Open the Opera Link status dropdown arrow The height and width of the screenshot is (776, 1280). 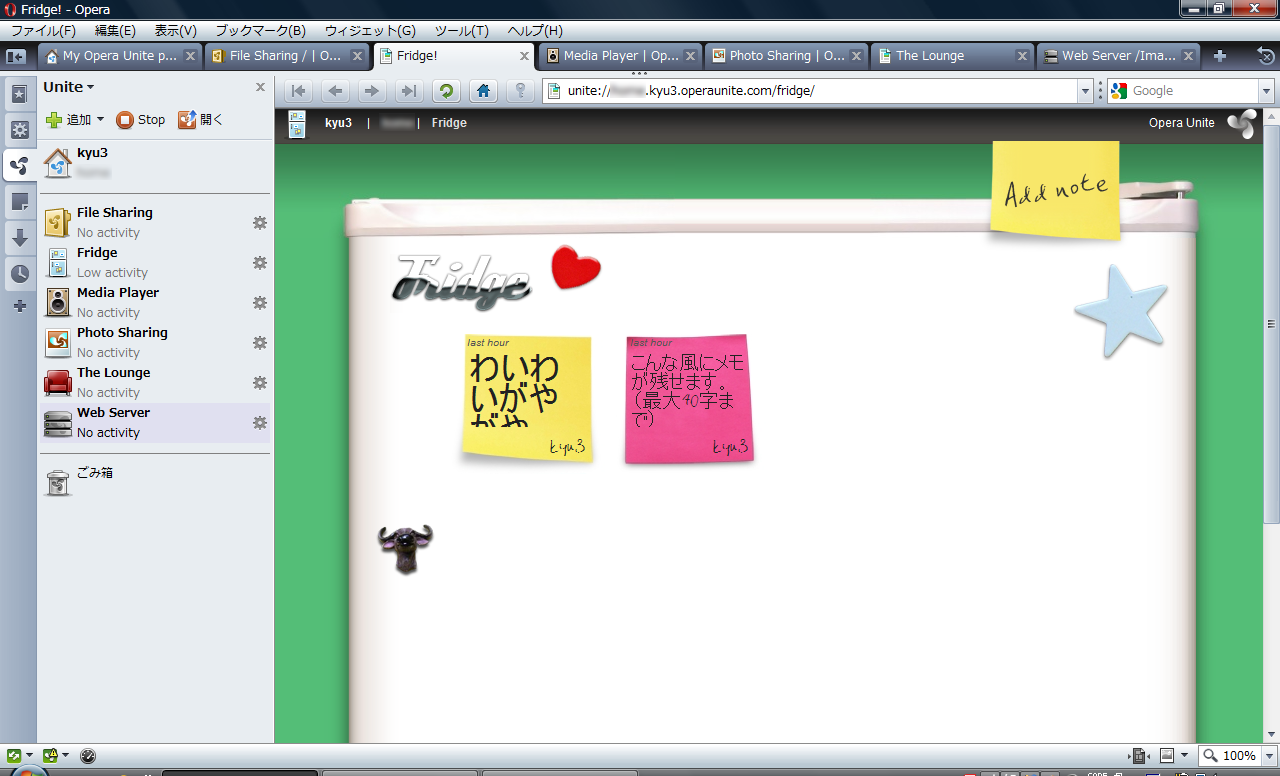pos(29,756)
